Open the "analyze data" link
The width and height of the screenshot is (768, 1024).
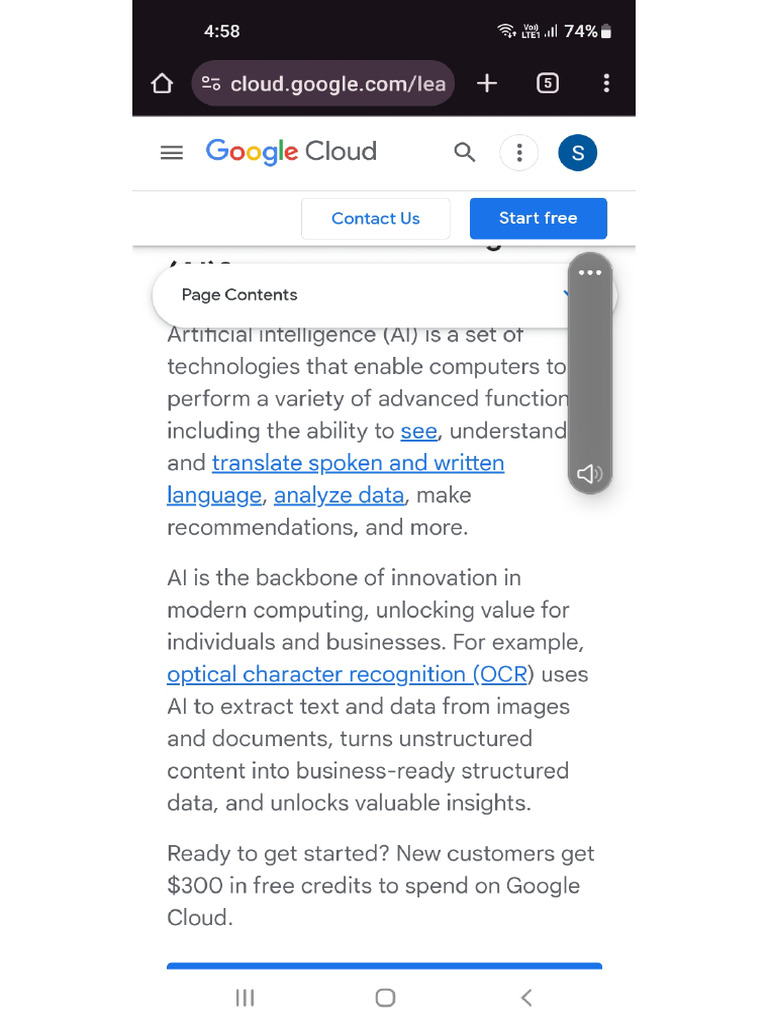pos(339,495)
